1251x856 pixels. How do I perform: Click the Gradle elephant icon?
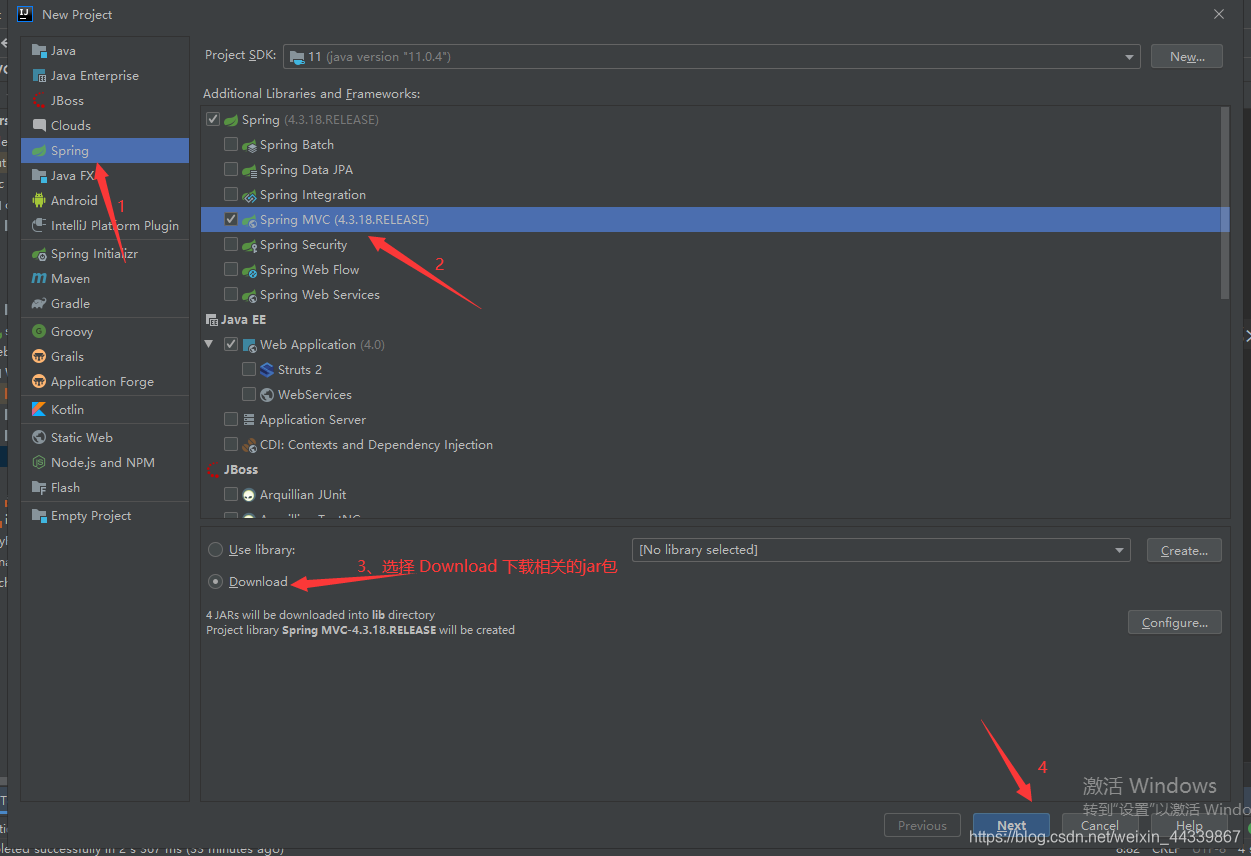click(39, 303)
